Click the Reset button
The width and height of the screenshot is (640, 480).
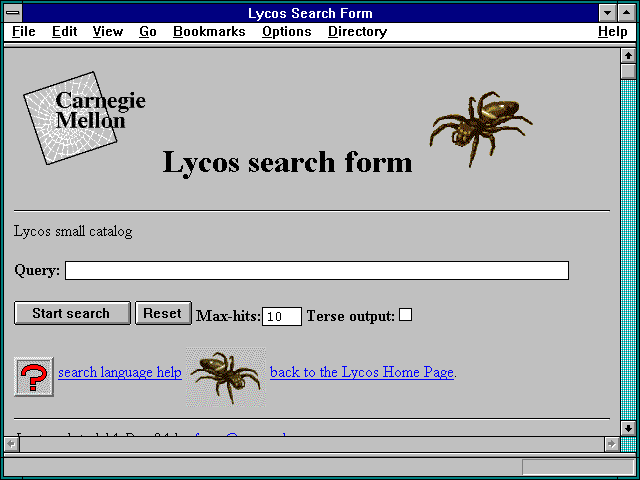click(x=163, y=313)
